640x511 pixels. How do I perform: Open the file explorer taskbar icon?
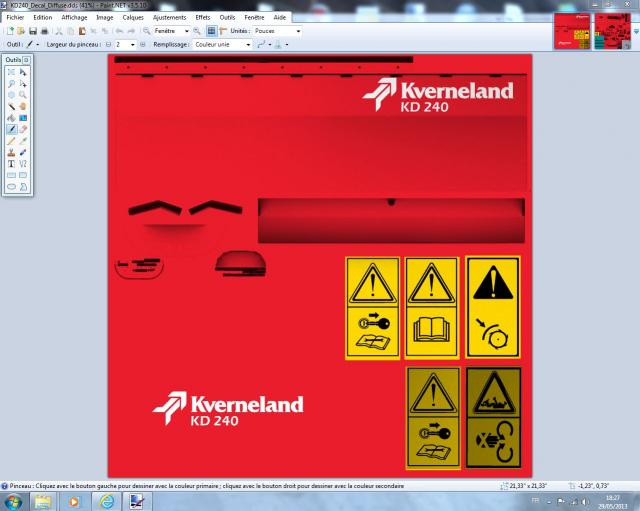[43, 501]
